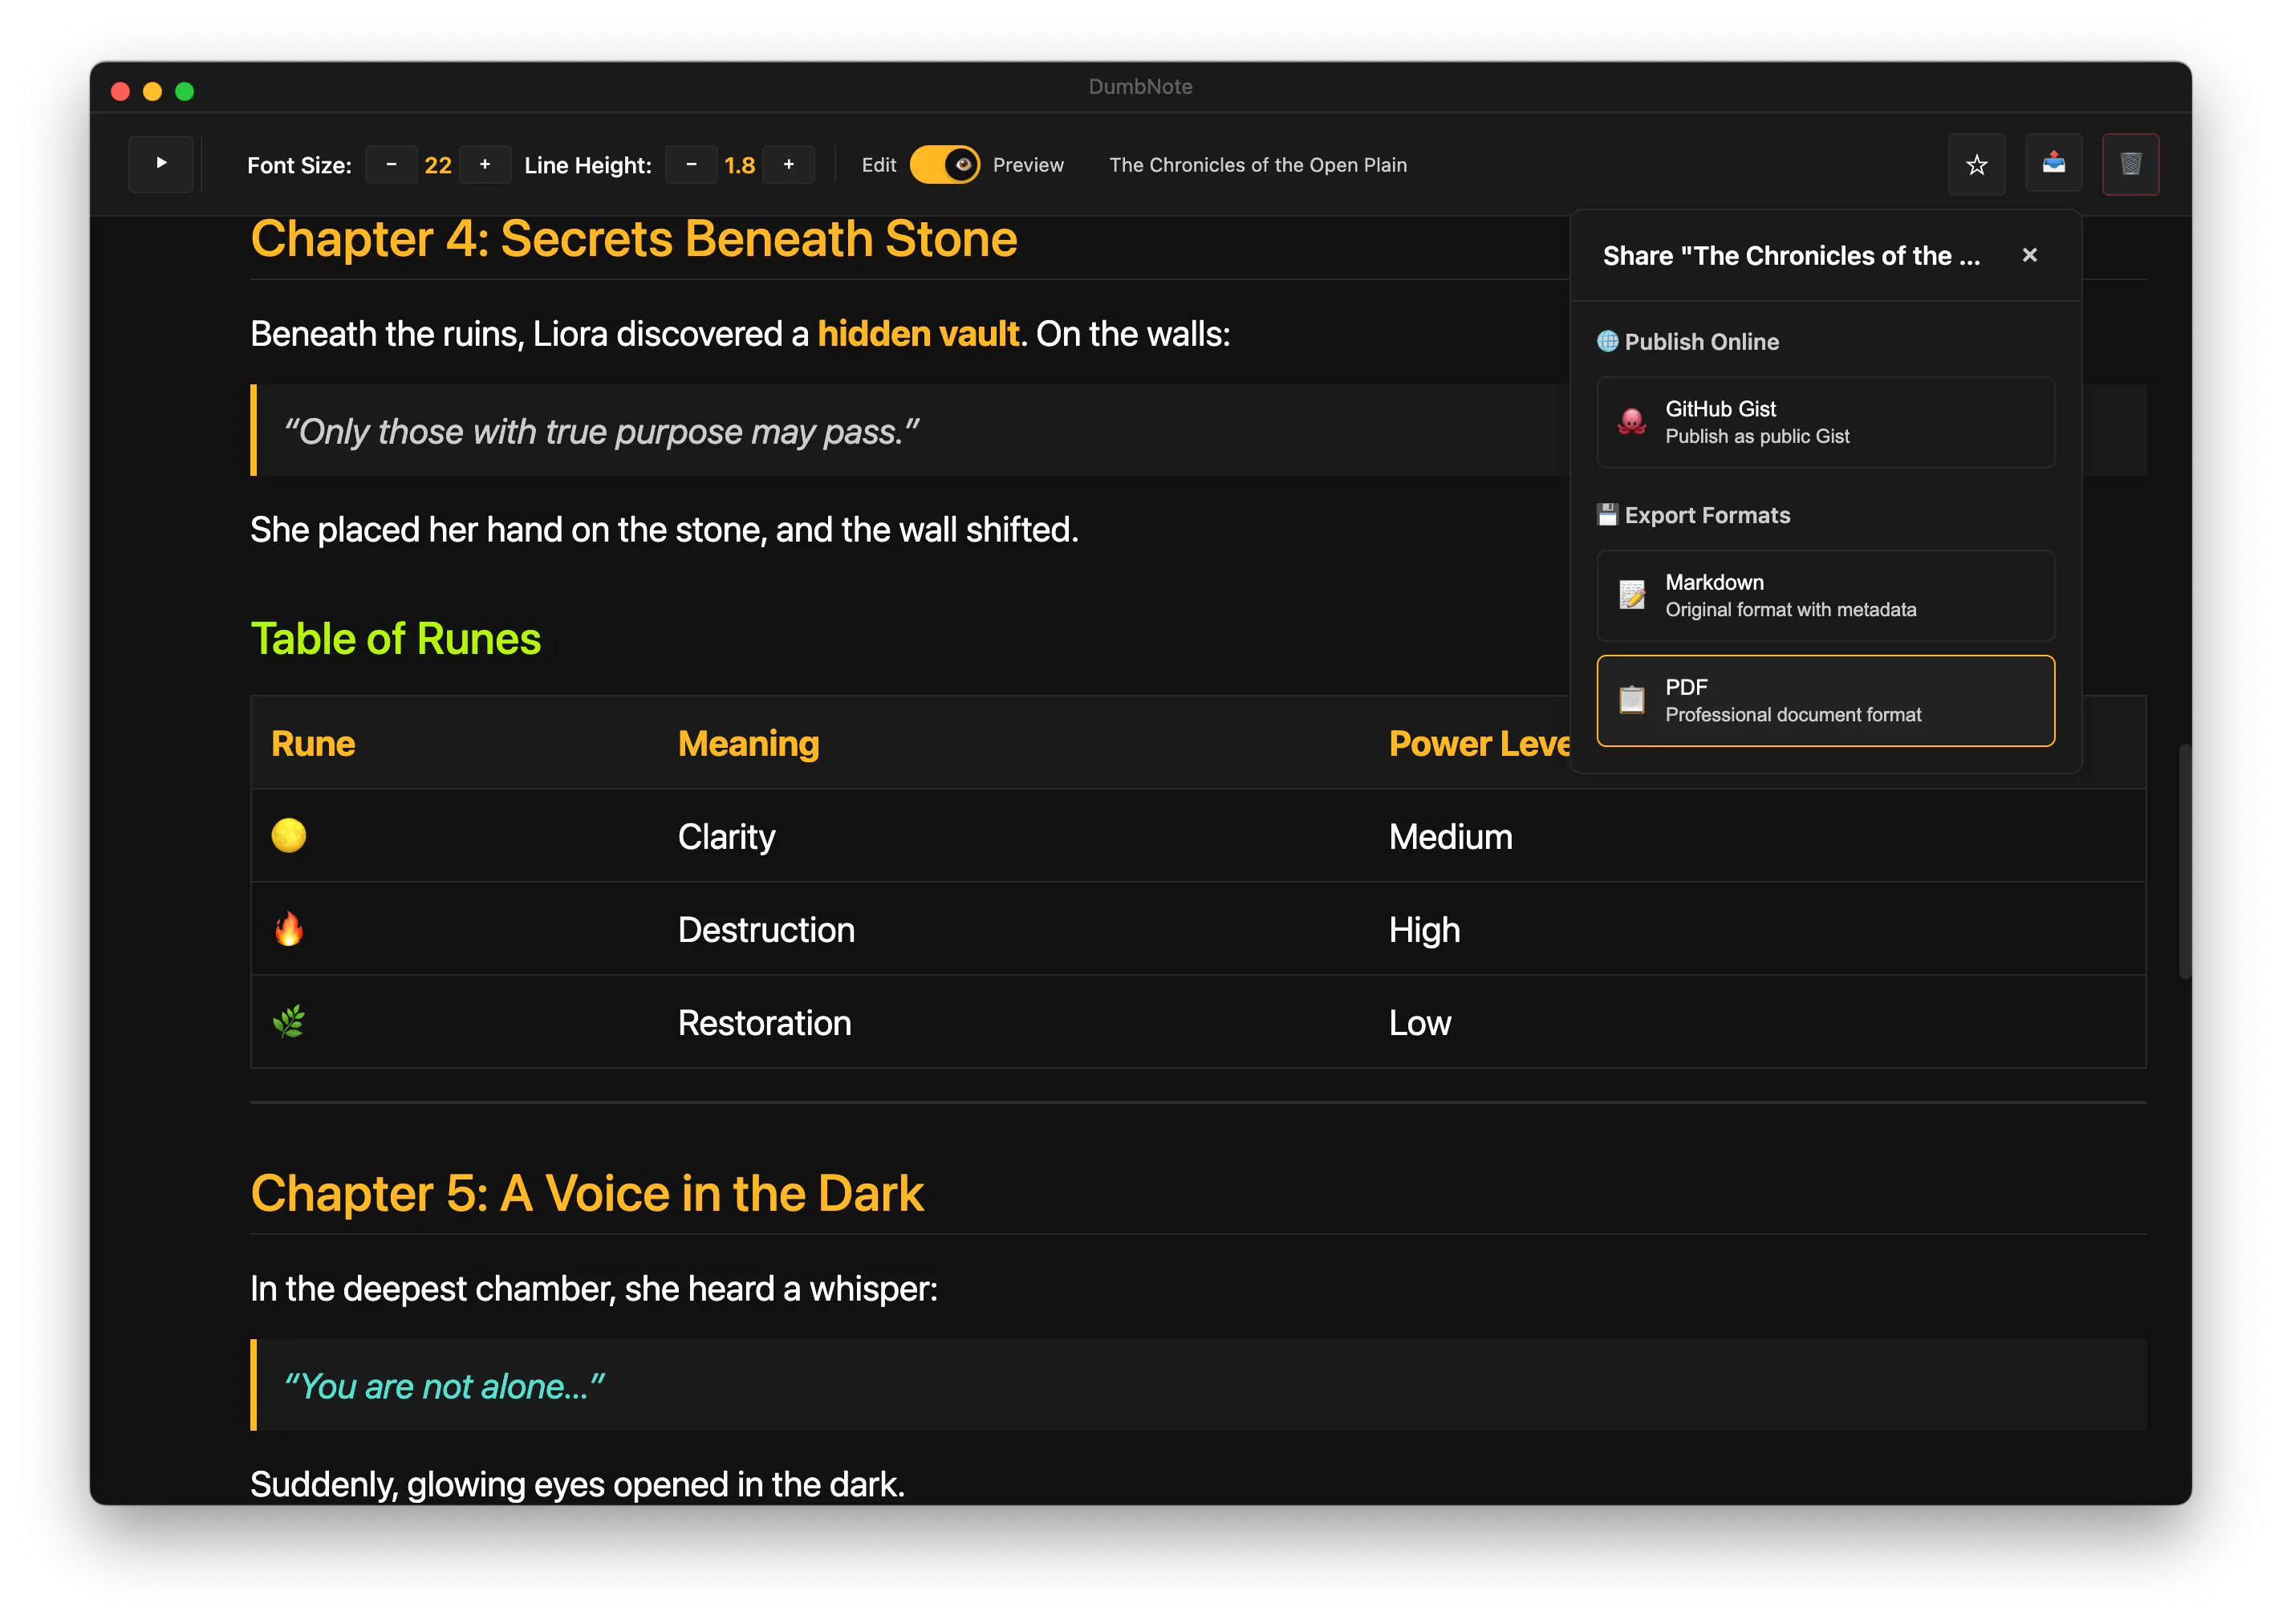Increase font size with the plus button
The image size is (2282, 1624).
coord(485,165)
